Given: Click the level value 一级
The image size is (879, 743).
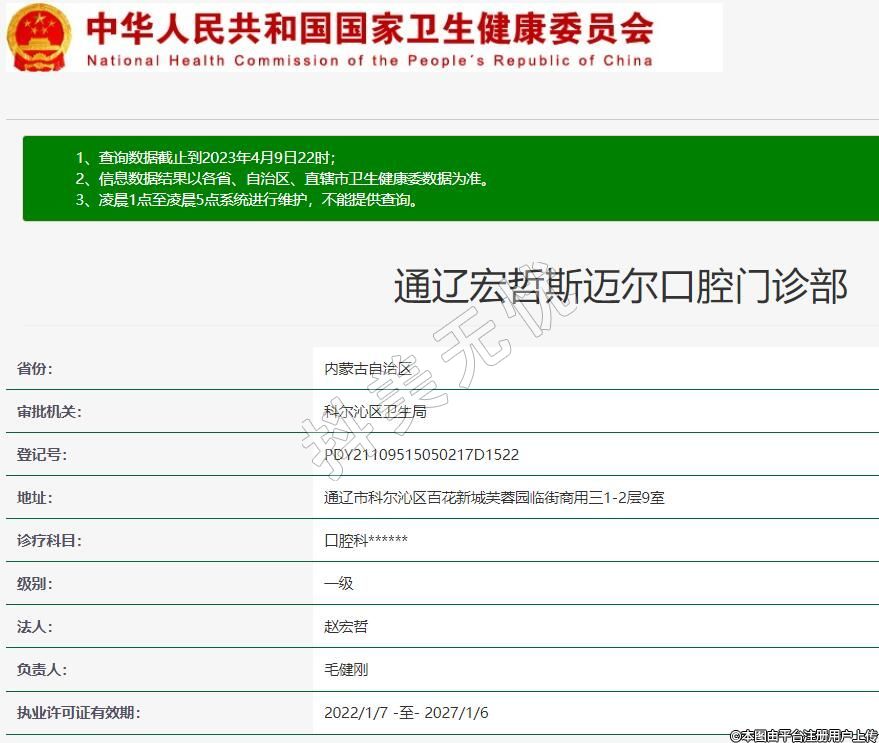Looking at the screenshot, I should 338,583.
